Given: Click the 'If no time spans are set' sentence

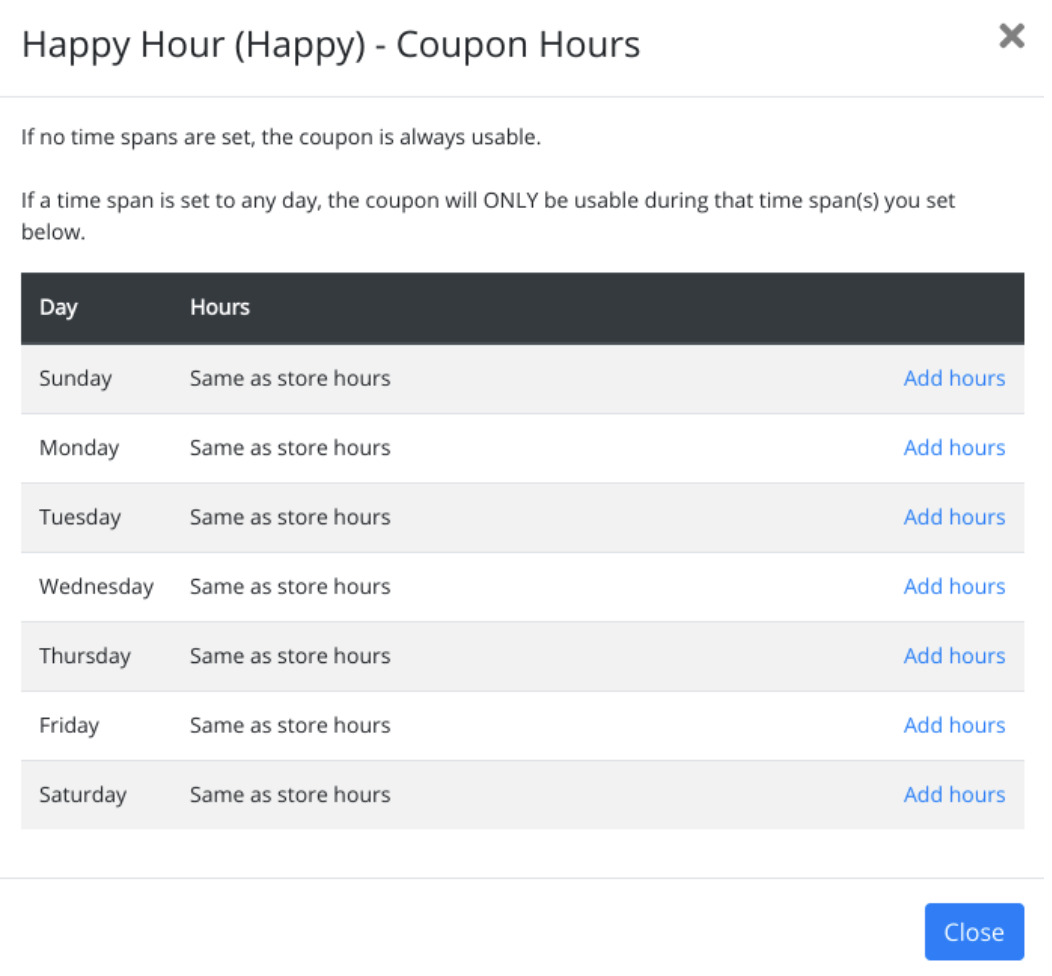Looking at the screenshot, I should click(281, 137).
